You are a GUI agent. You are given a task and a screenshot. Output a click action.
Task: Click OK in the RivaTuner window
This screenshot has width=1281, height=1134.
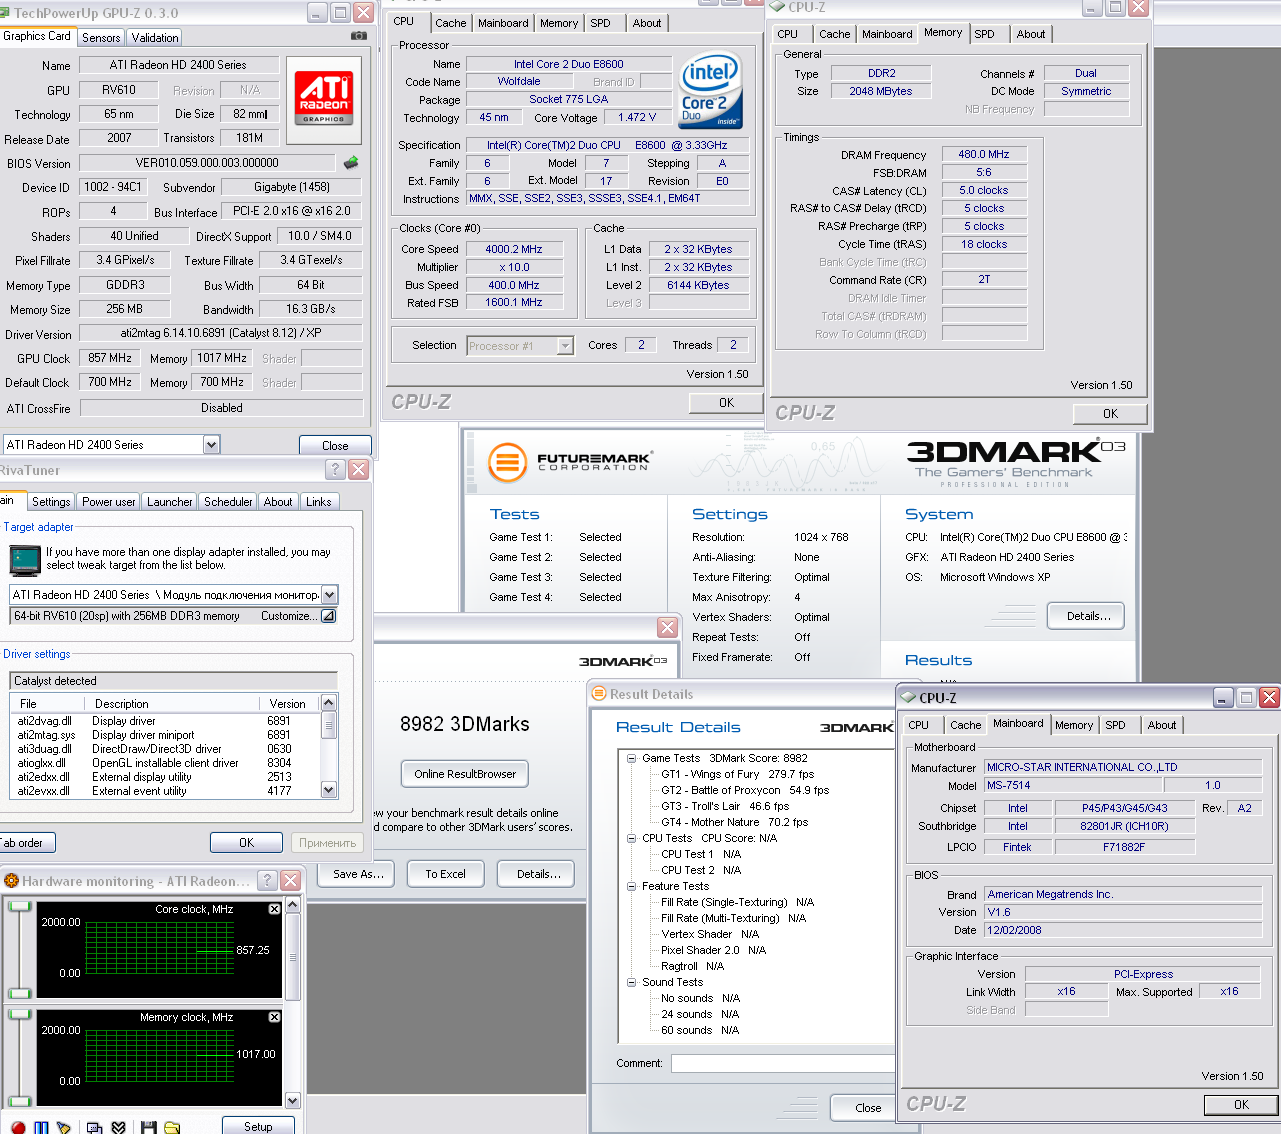pos(246,843)
